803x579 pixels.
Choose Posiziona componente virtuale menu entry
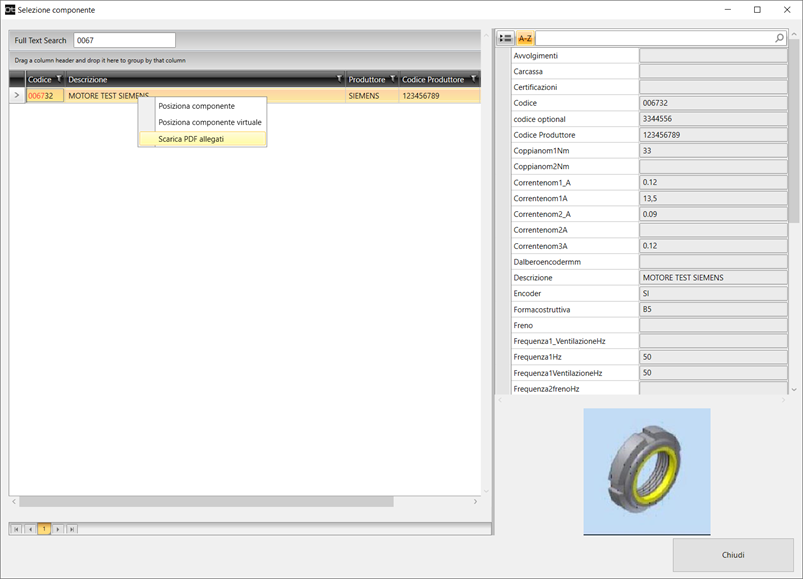(202, 122)
